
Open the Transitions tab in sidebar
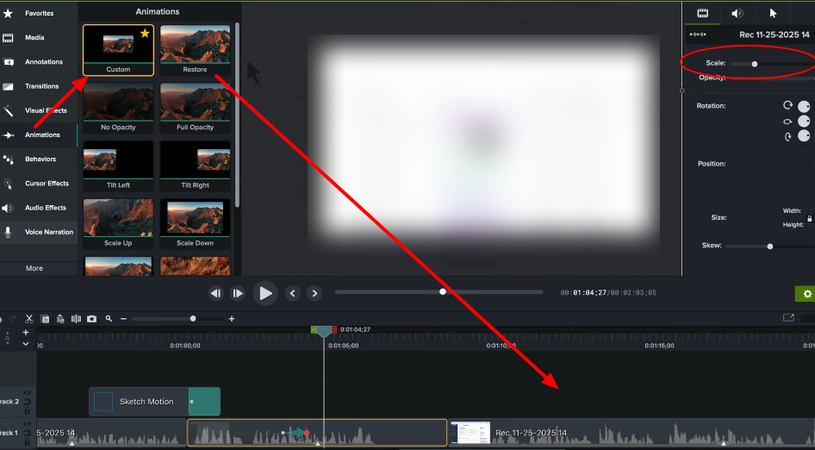click(x=38, y=86)
